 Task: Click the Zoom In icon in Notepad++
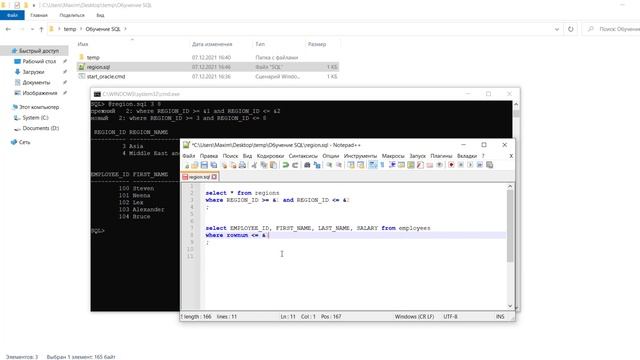point(329,165)
